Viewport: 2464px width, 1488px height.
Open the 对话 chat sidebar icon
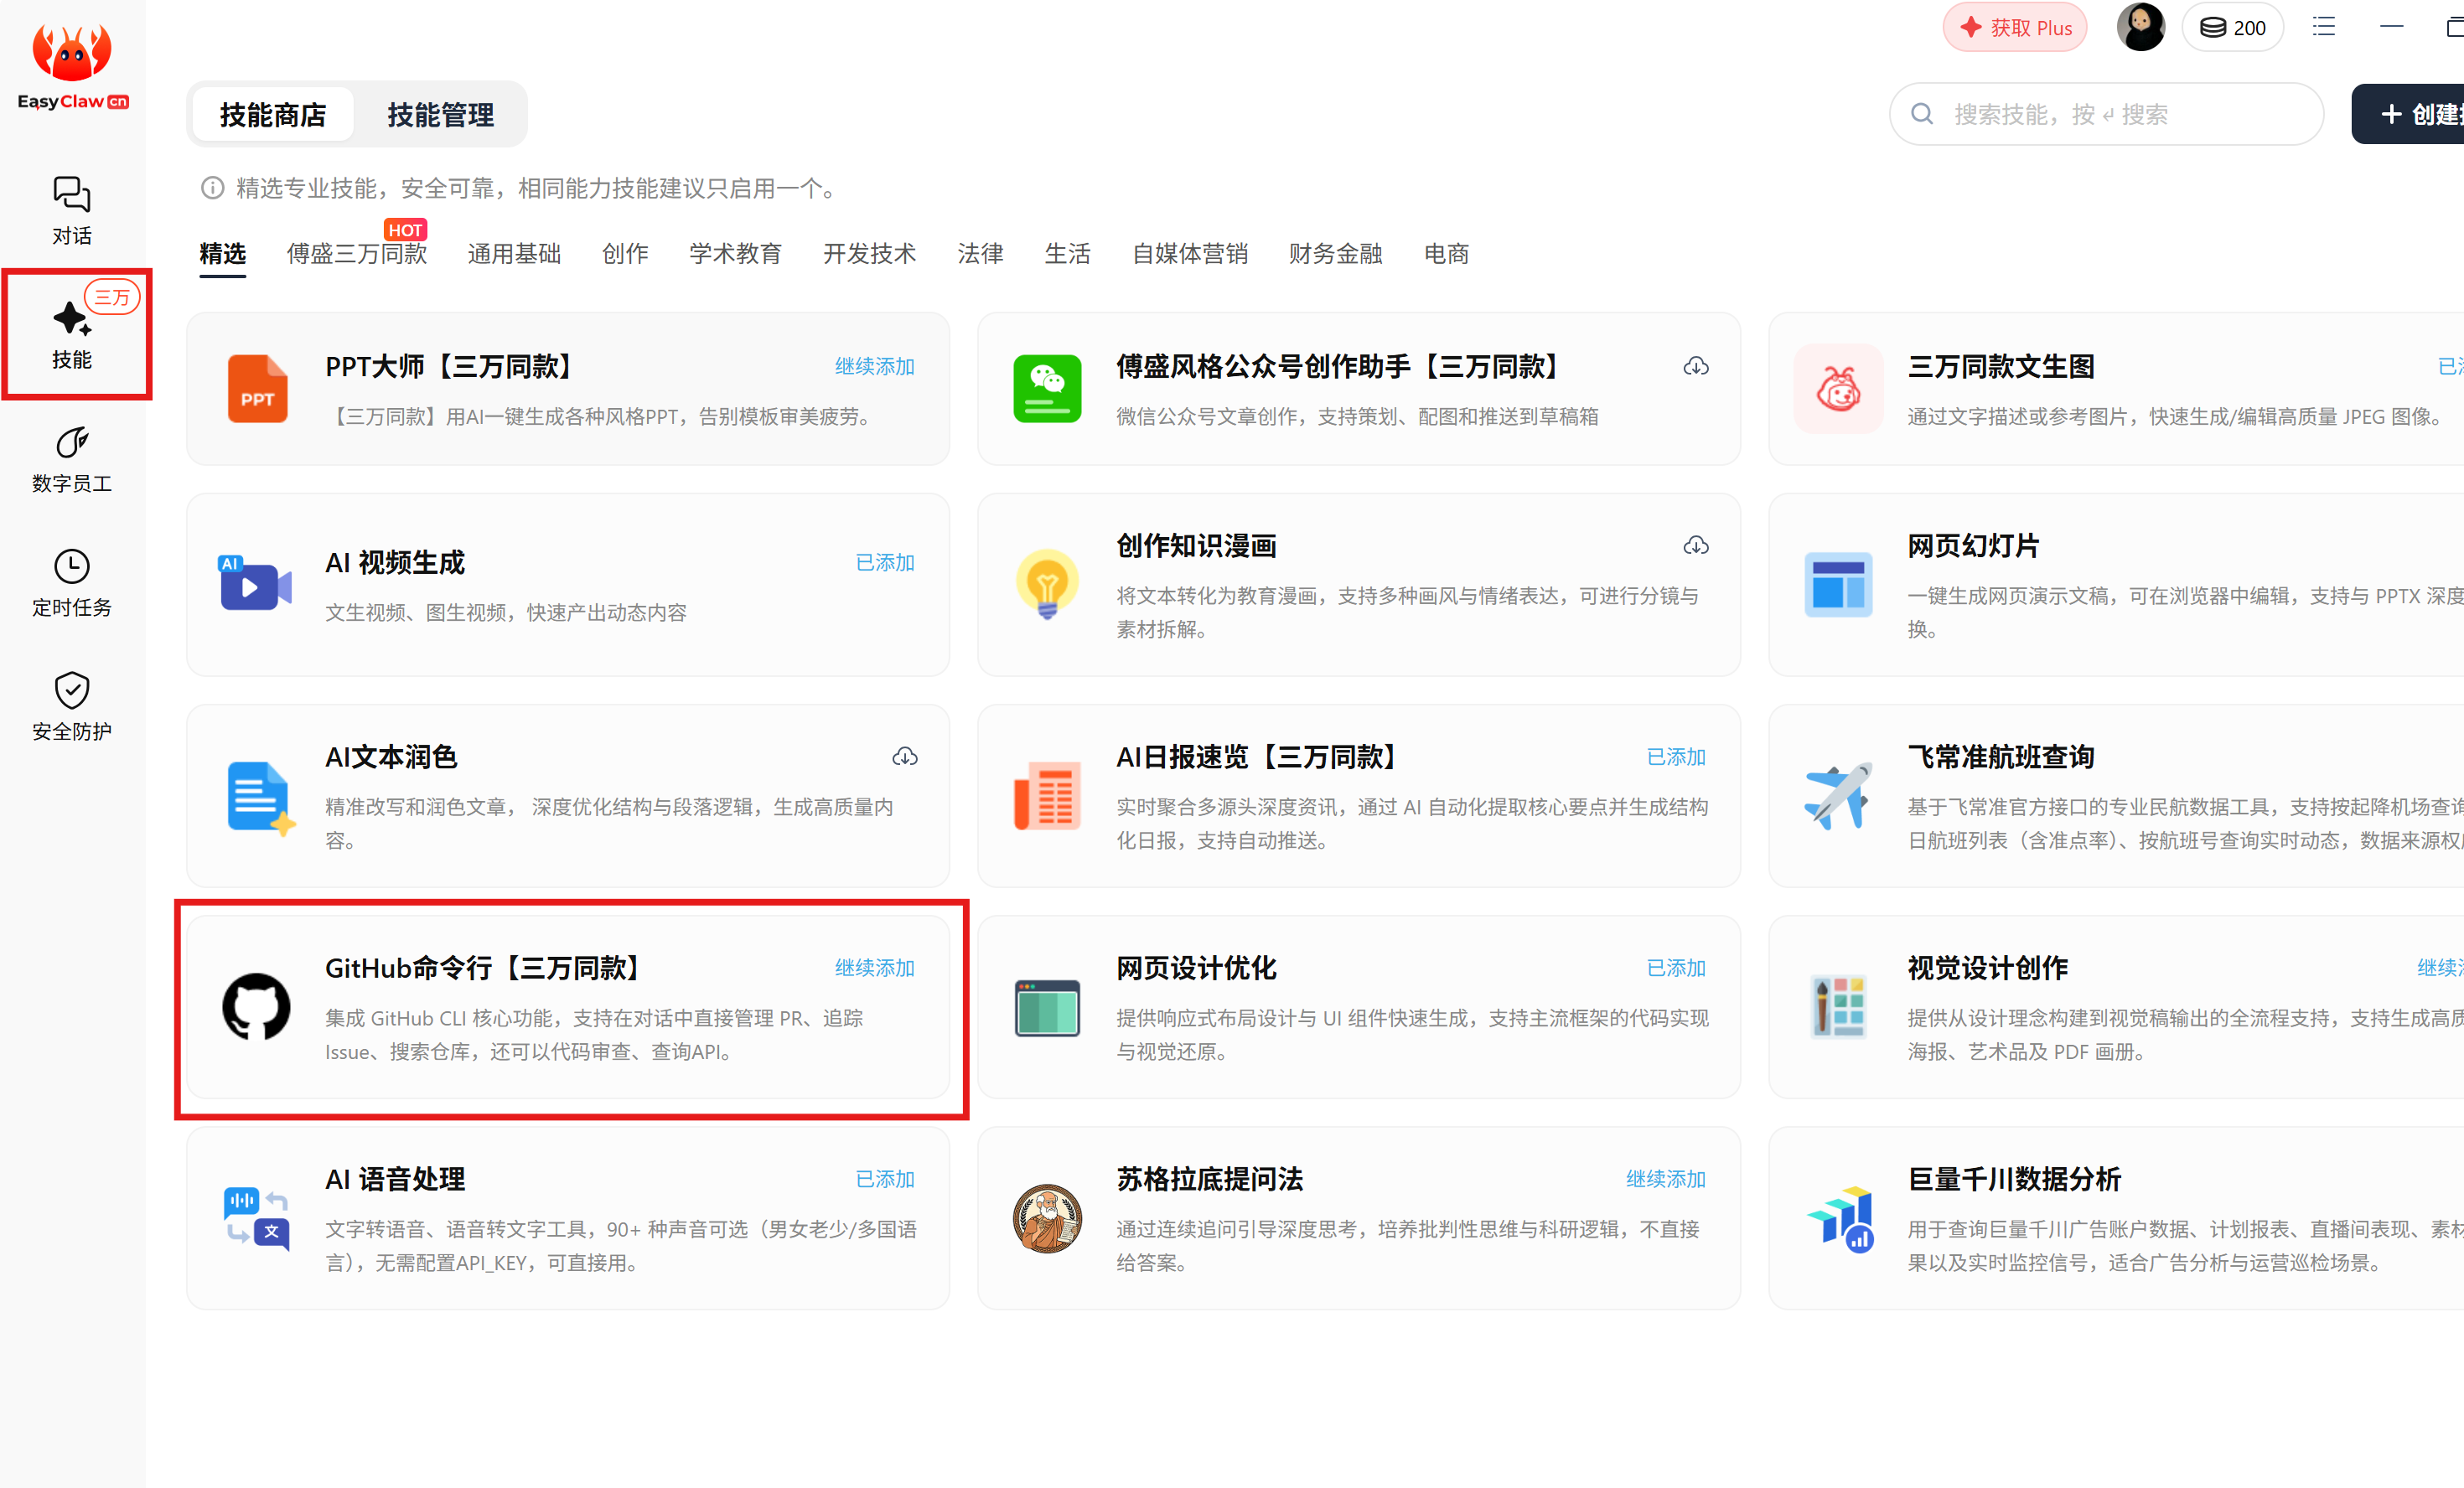pos(72,210)
